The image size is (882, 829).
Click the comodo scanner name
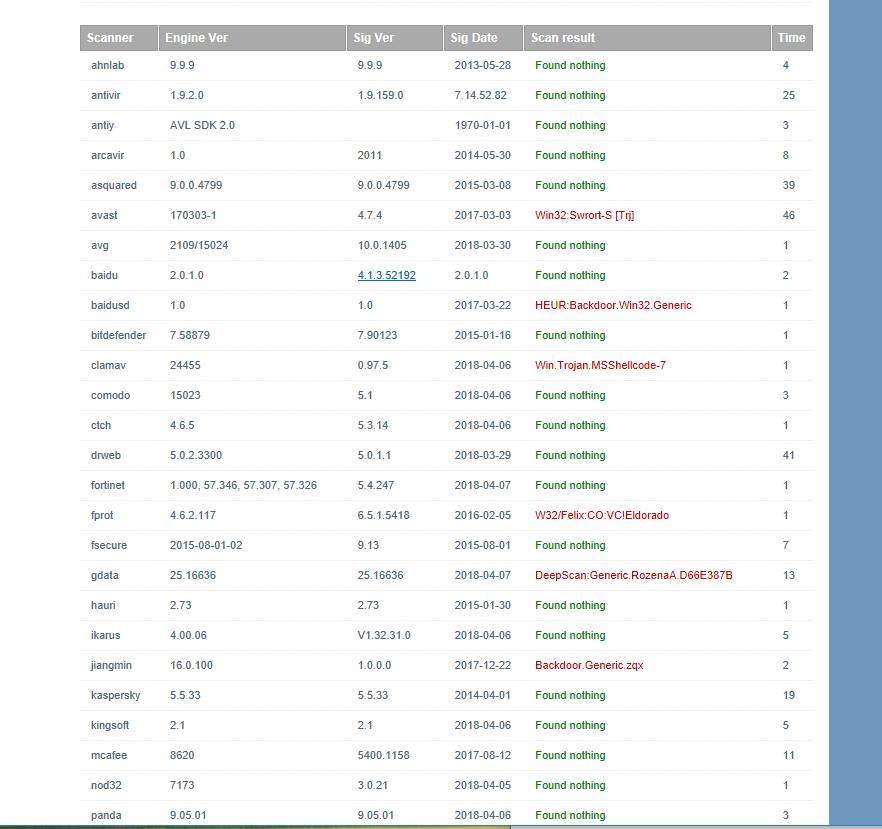click(x=110, y=395)
